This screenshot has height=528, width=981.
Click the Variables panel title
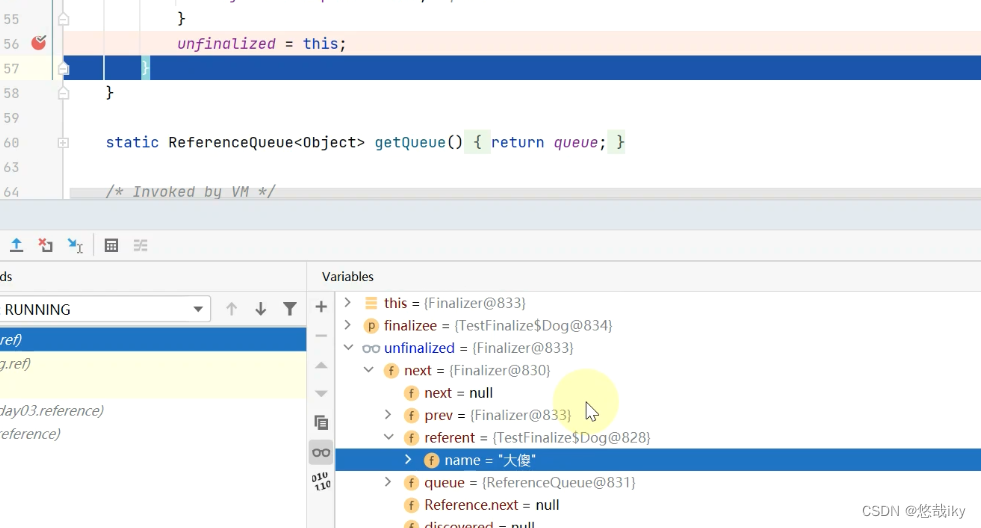347,277
